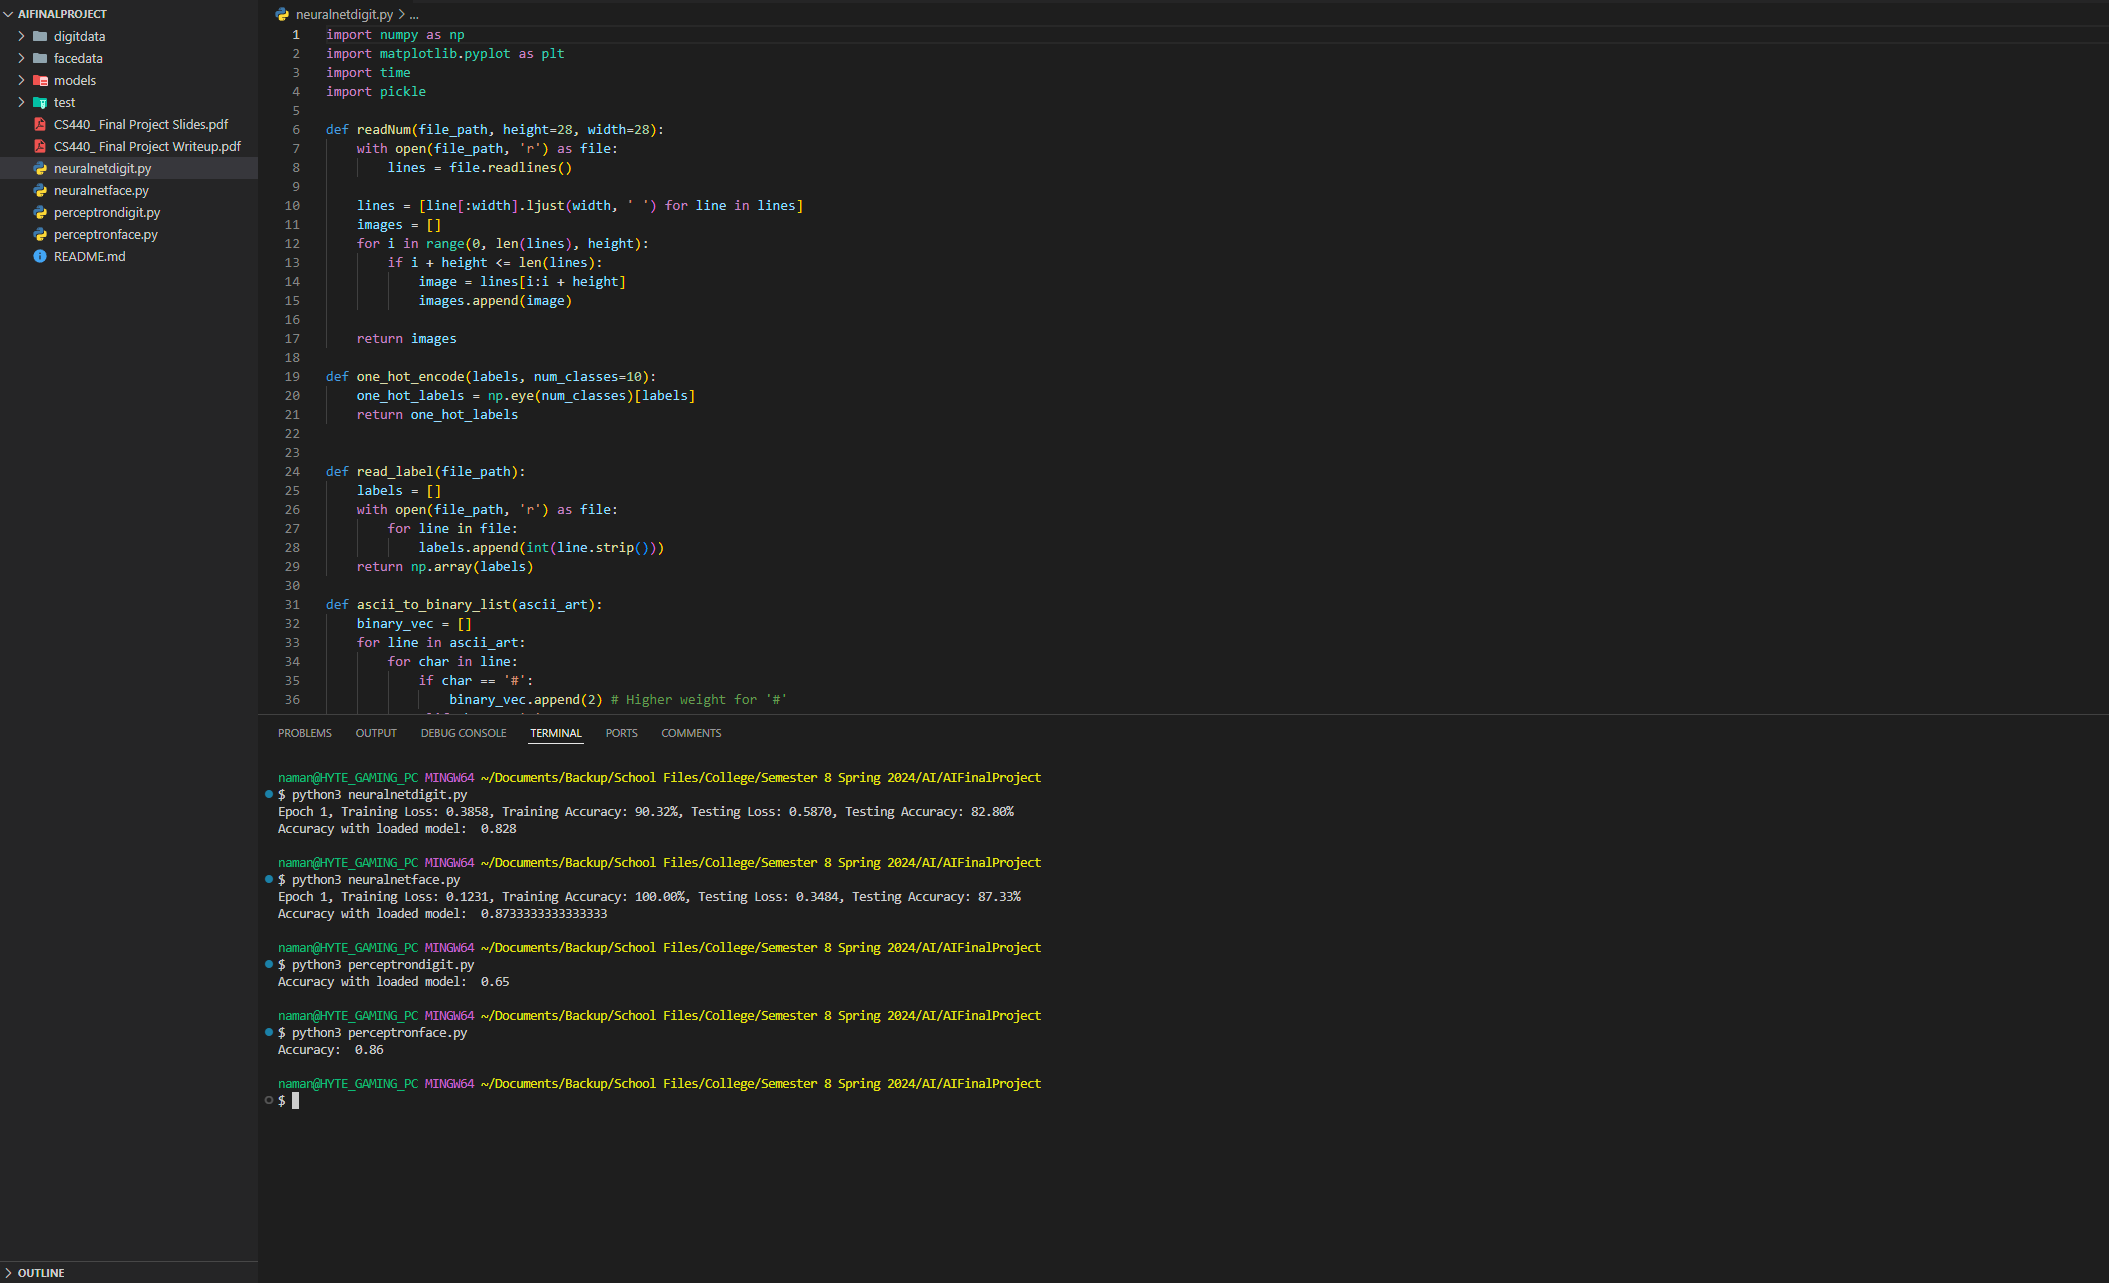The height and width of the screenshot is (1283, 2109).
Task: Switch to the OUTPUT tab
Action: click(x=376, y=733)
